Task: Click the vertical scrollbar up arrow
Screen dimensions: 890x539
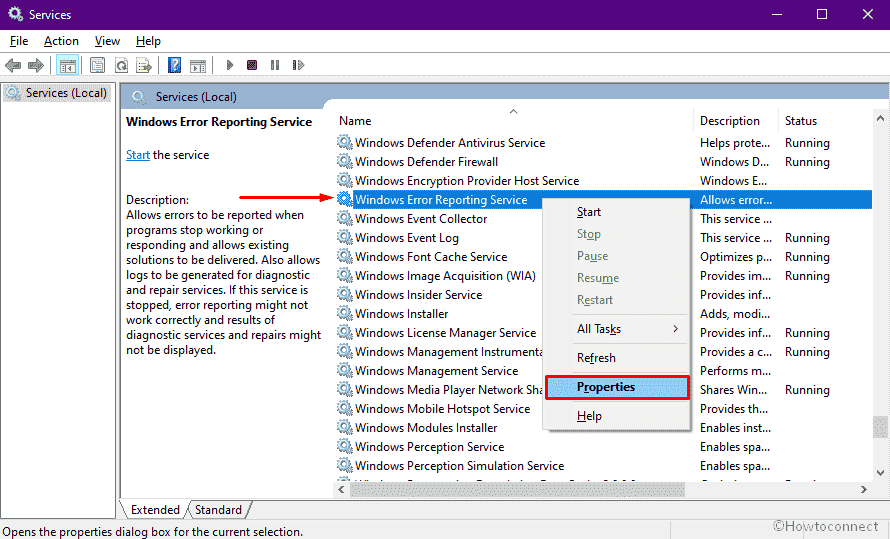Action: coord(880,119)
